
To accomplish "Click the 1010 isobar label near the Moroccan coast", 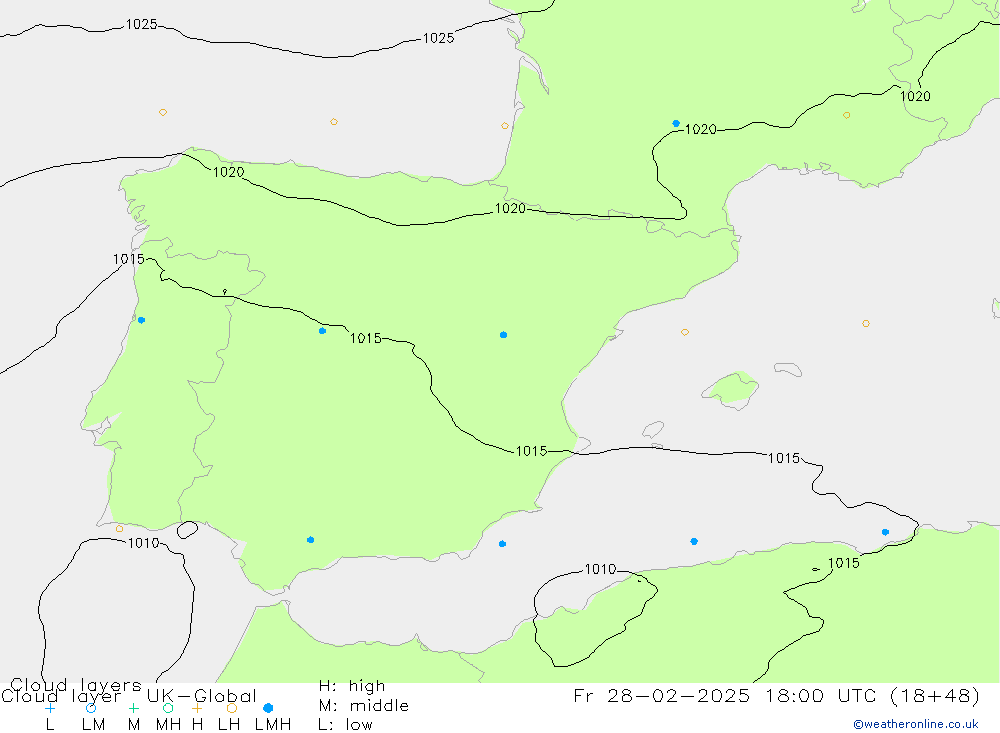I will pyautogui.click(x=601, y=569).
